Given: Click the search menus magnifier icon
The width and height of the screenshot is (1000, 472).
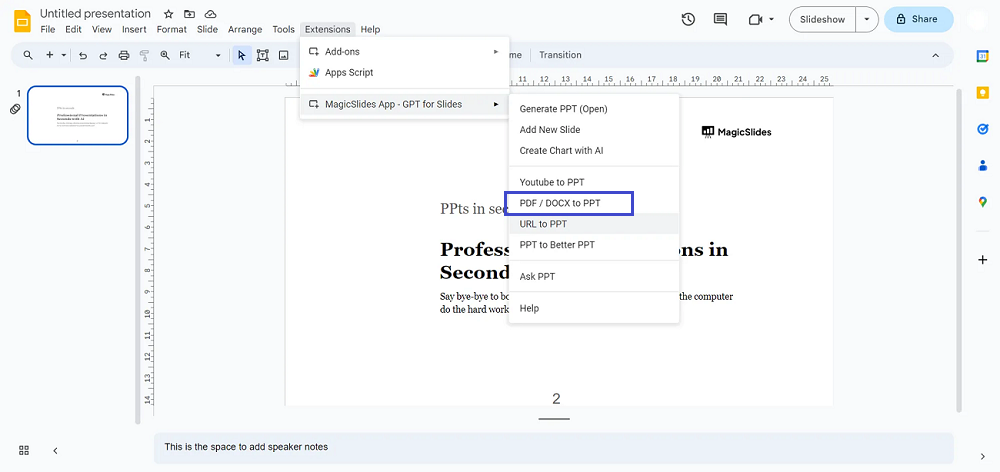Looking at the screenshot, I should coord(28,55).
